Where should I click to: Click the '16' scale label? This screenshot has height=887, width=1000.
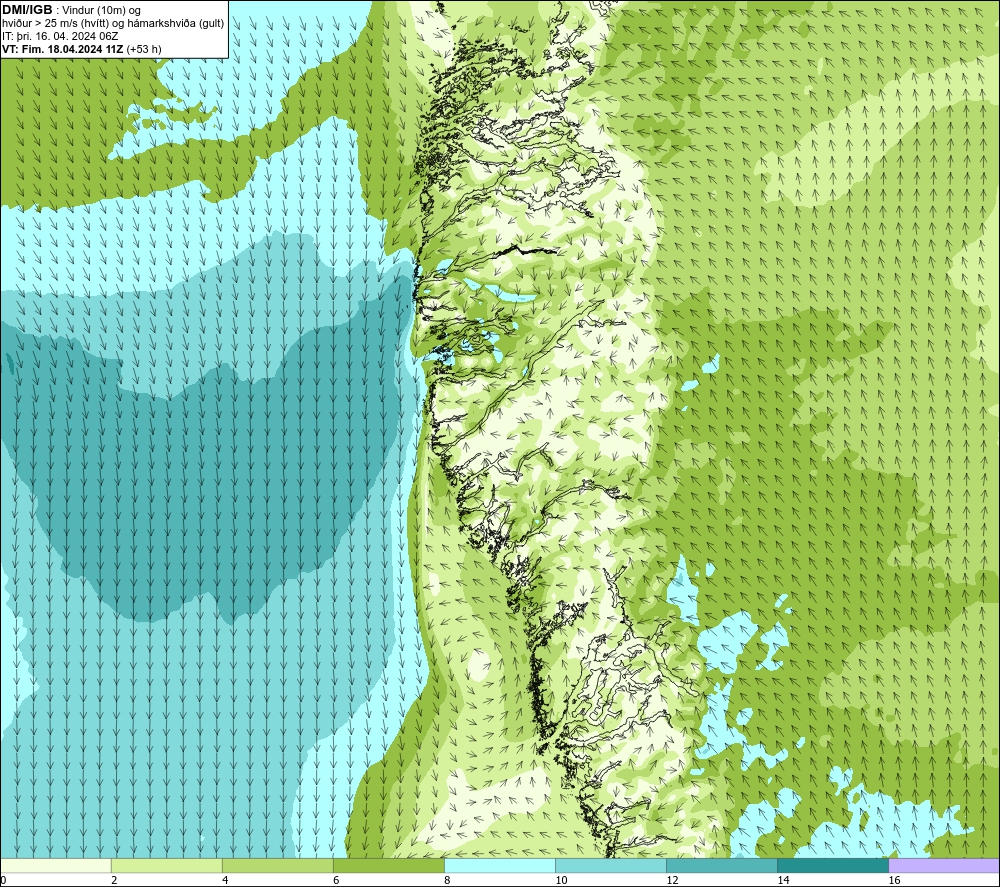pos(893,880)
